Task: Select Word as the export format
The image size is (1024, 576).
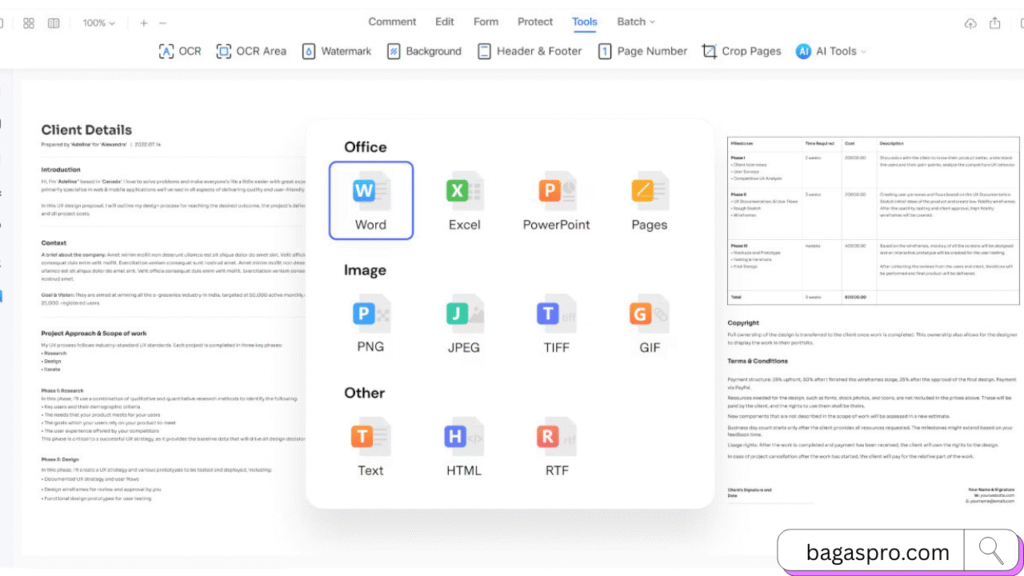Action: coord(370,200)
